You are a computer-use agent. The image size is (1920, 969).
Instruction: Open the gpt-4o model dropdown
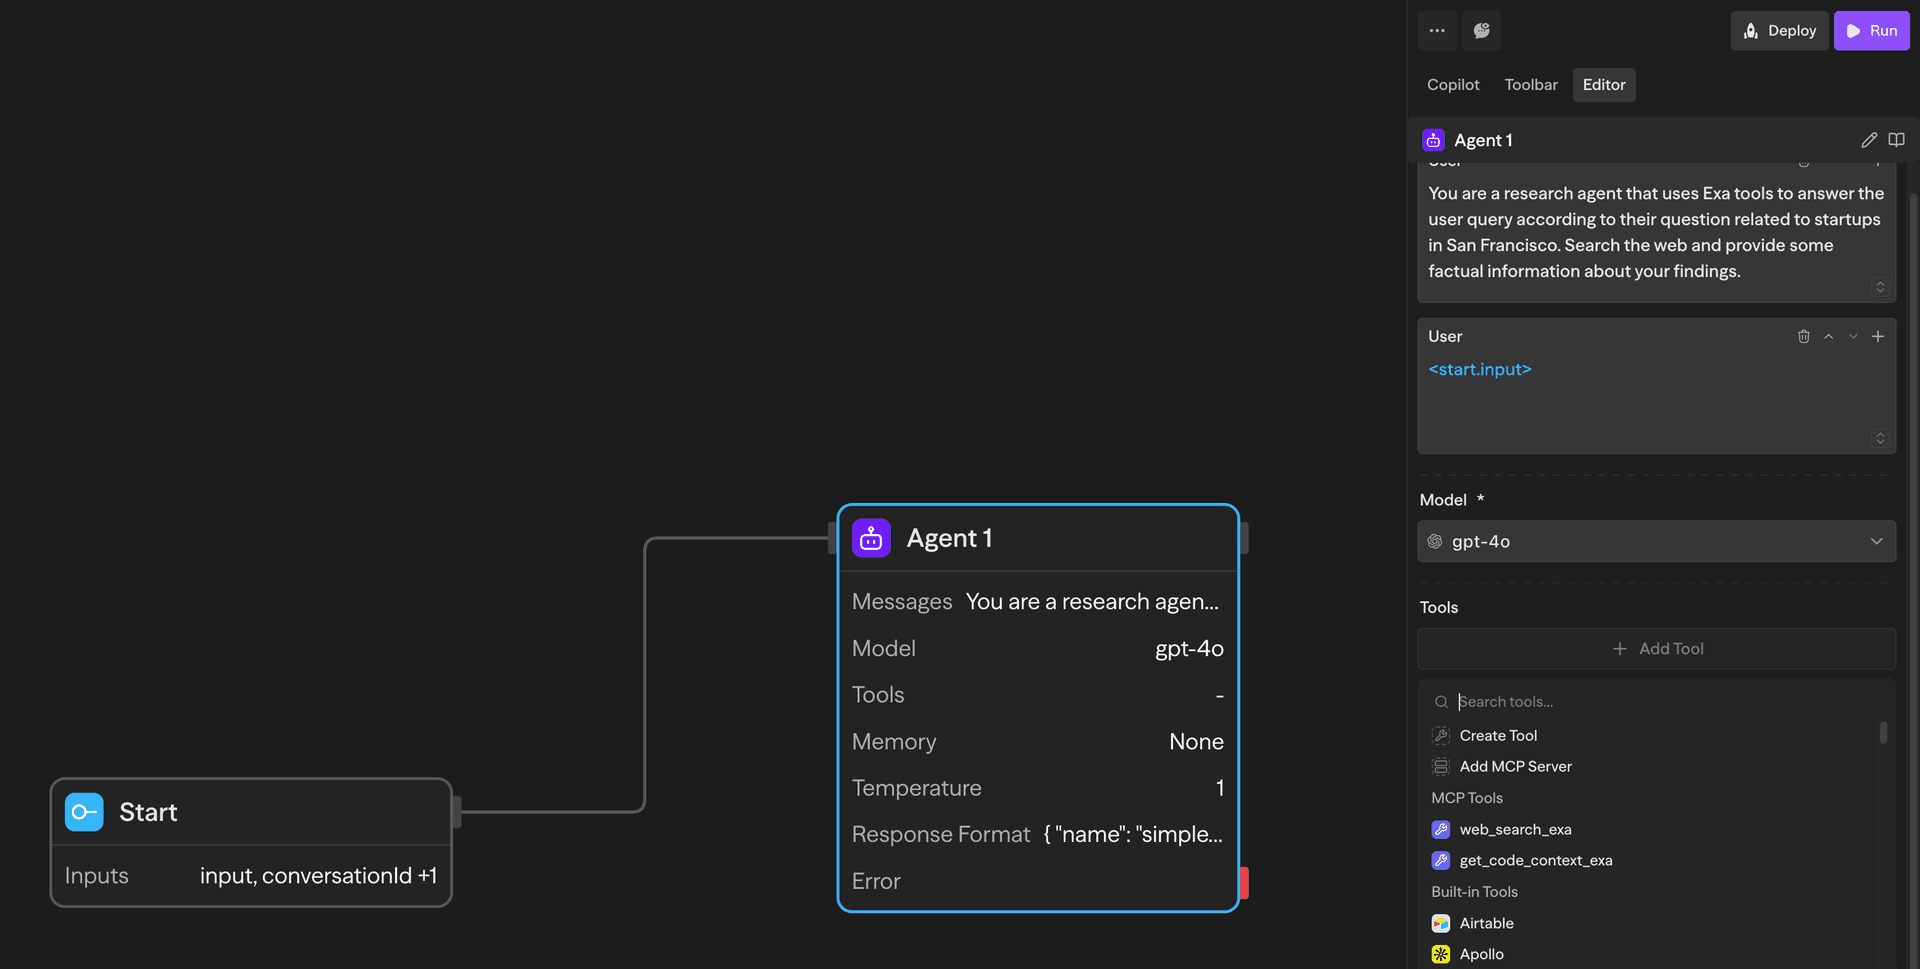point(1656,541)
